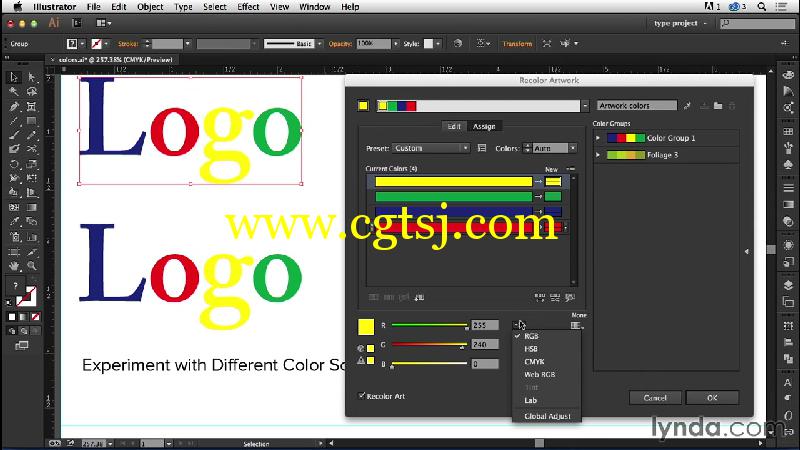
Task: Click the recolor artwork wheel icon in control bar
Action: (x=458, y=43)
